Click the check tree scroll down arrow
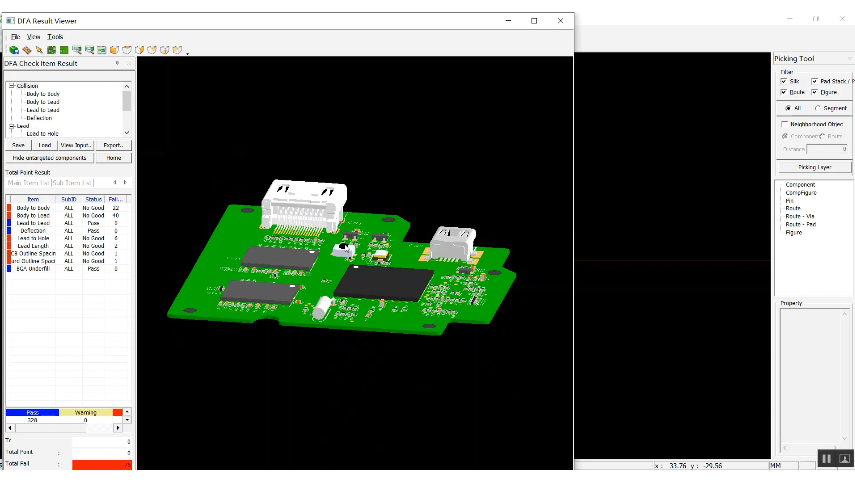Viewport: 855px width, 482px height. coord(127,132)
